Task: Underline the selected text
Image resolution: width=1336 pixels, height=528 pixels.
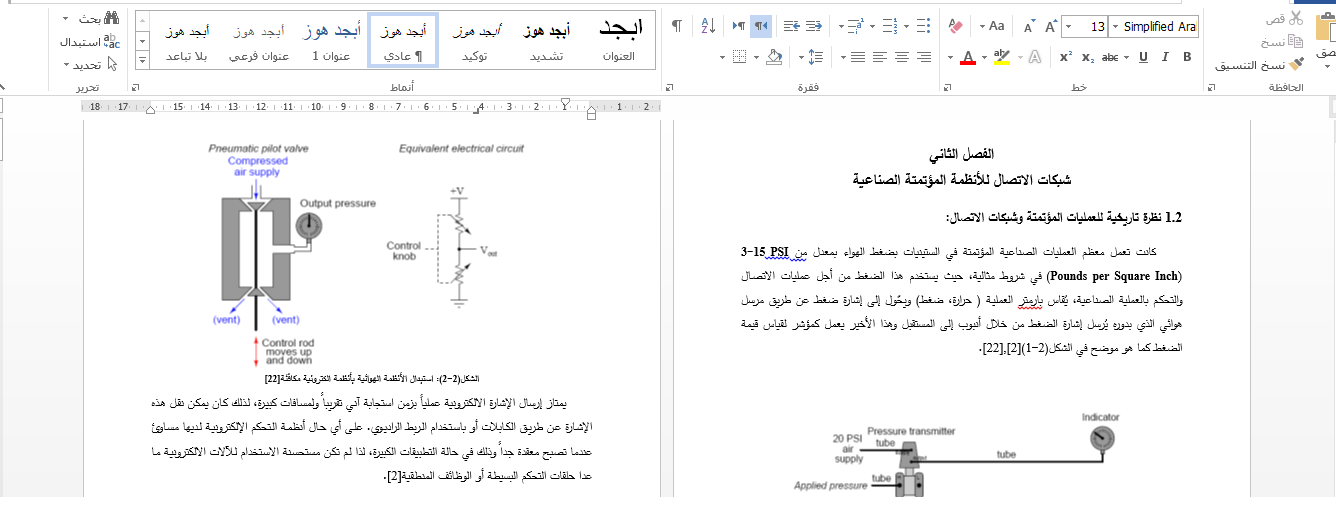Action: (x=1143, y=57)
